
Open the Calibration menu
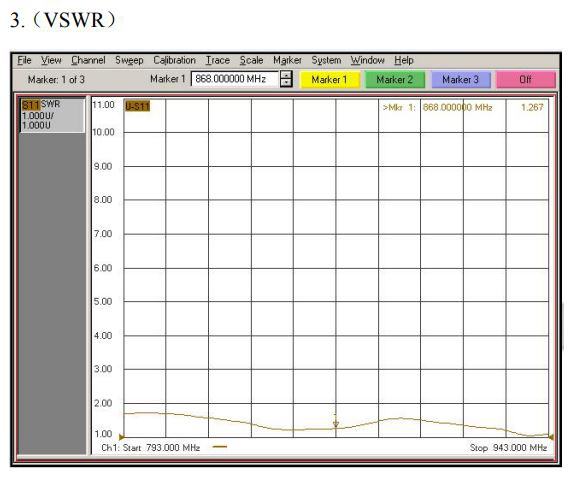(x=174, y=60)
